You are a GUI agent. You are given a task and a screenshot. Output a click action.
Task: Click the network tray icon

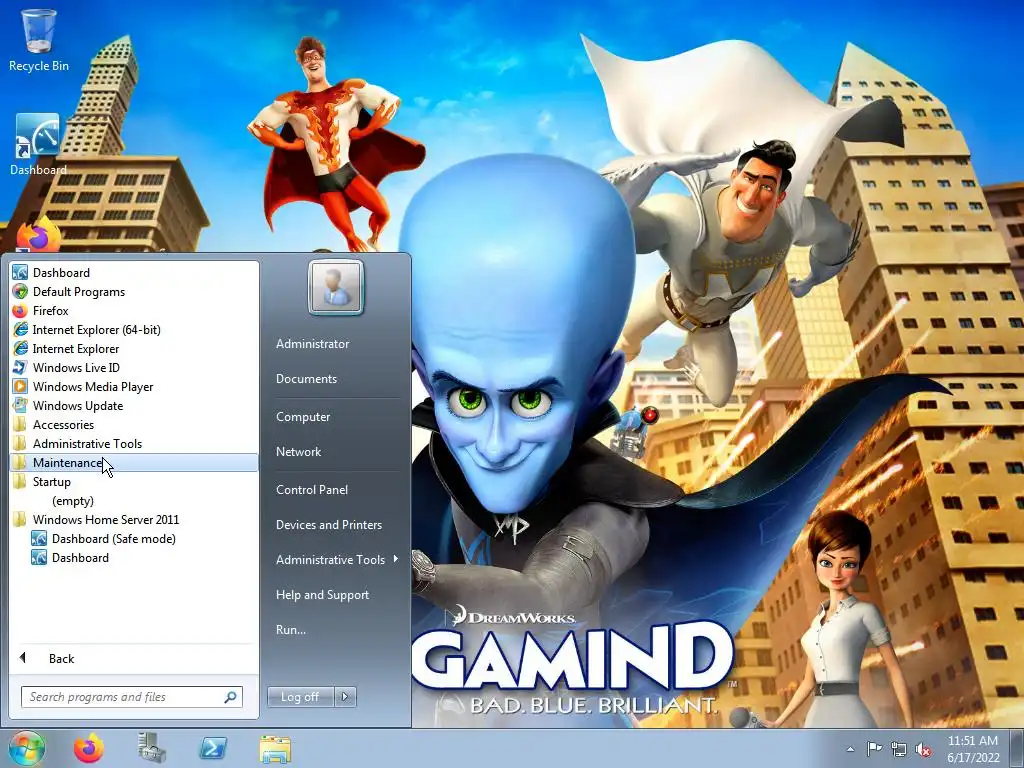coord(899,749)
